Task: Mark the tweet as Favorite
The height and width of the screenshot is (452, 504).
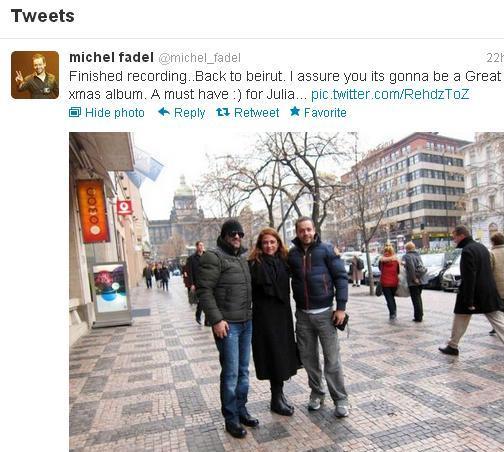Action: pos(318,112)
